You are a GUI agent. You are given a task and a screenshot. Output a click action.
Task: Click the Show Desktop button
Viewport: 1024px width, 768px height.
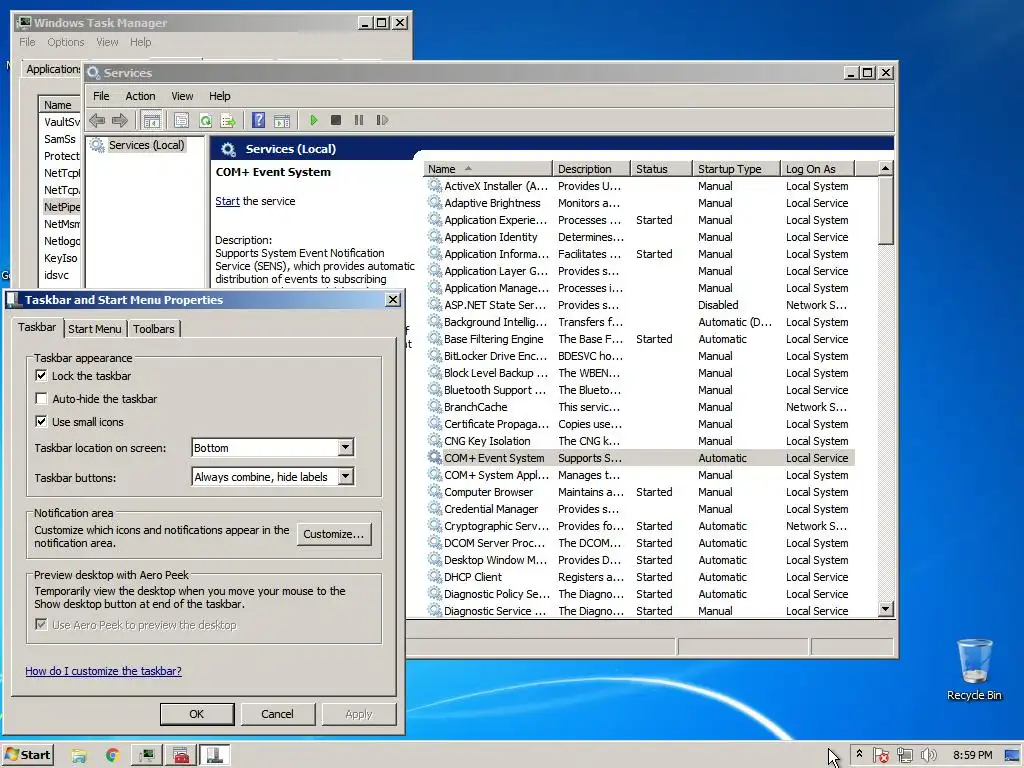tap(1013, 756)
